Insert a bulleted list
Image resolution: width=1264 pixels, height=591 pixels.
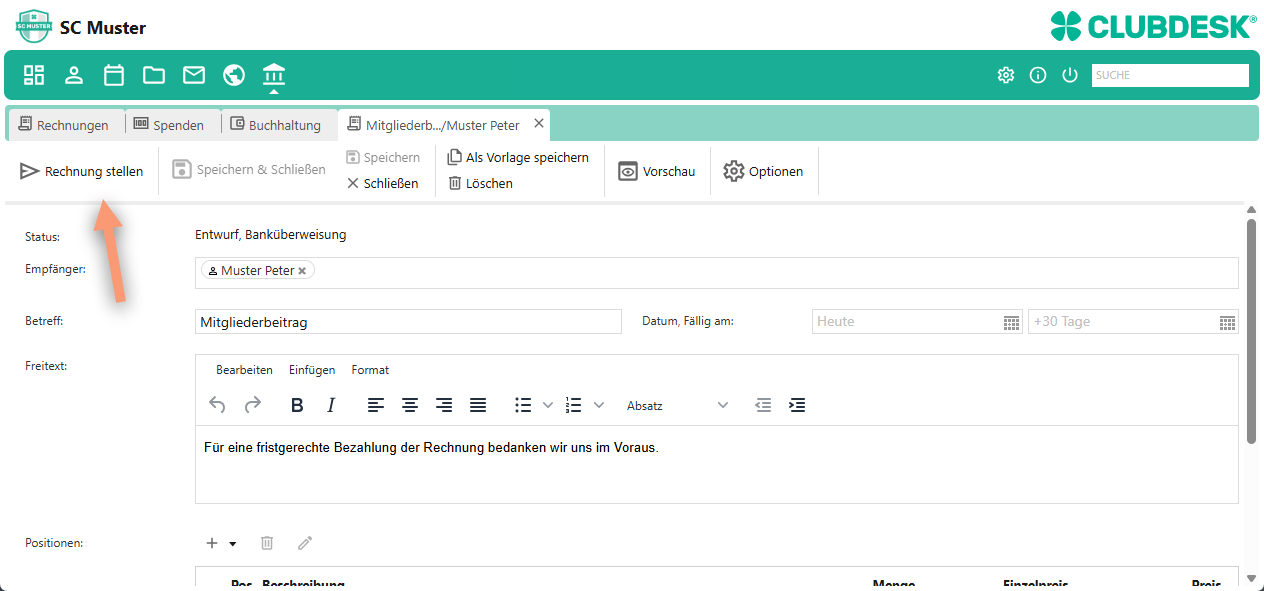tap(523, 405)
